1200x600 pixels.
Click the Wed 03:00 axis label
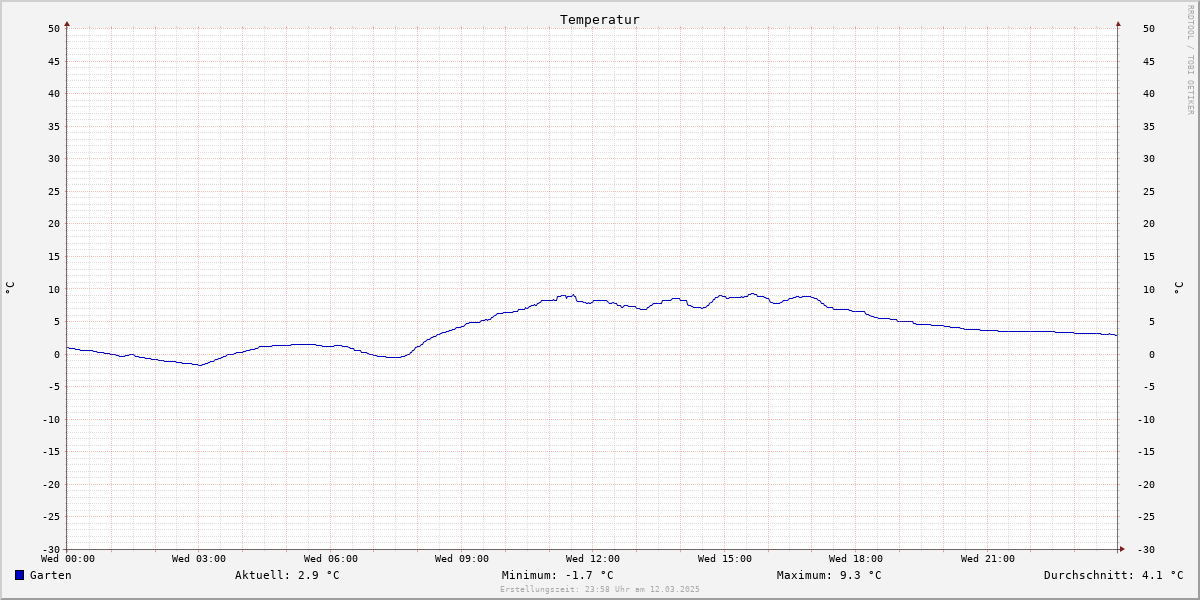(x=199, y=559)
